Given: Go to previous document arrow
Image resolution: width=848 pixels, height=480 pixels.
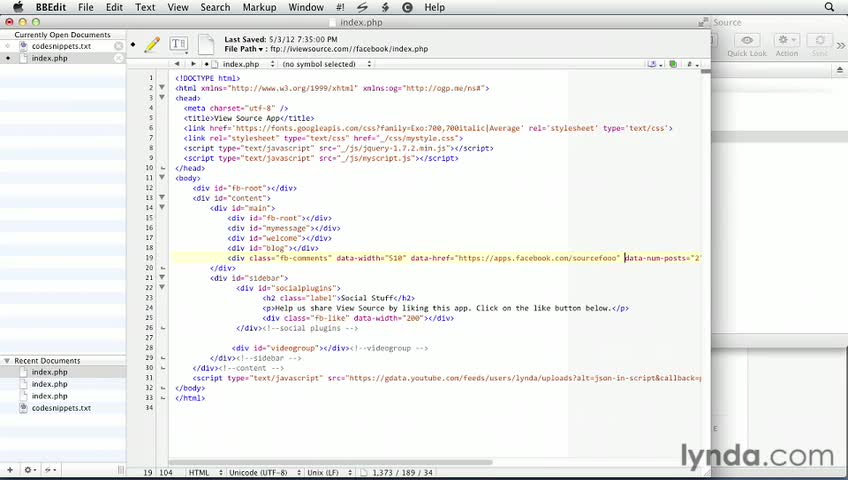Looking at the screenshot, I should [x=176, y=64].
